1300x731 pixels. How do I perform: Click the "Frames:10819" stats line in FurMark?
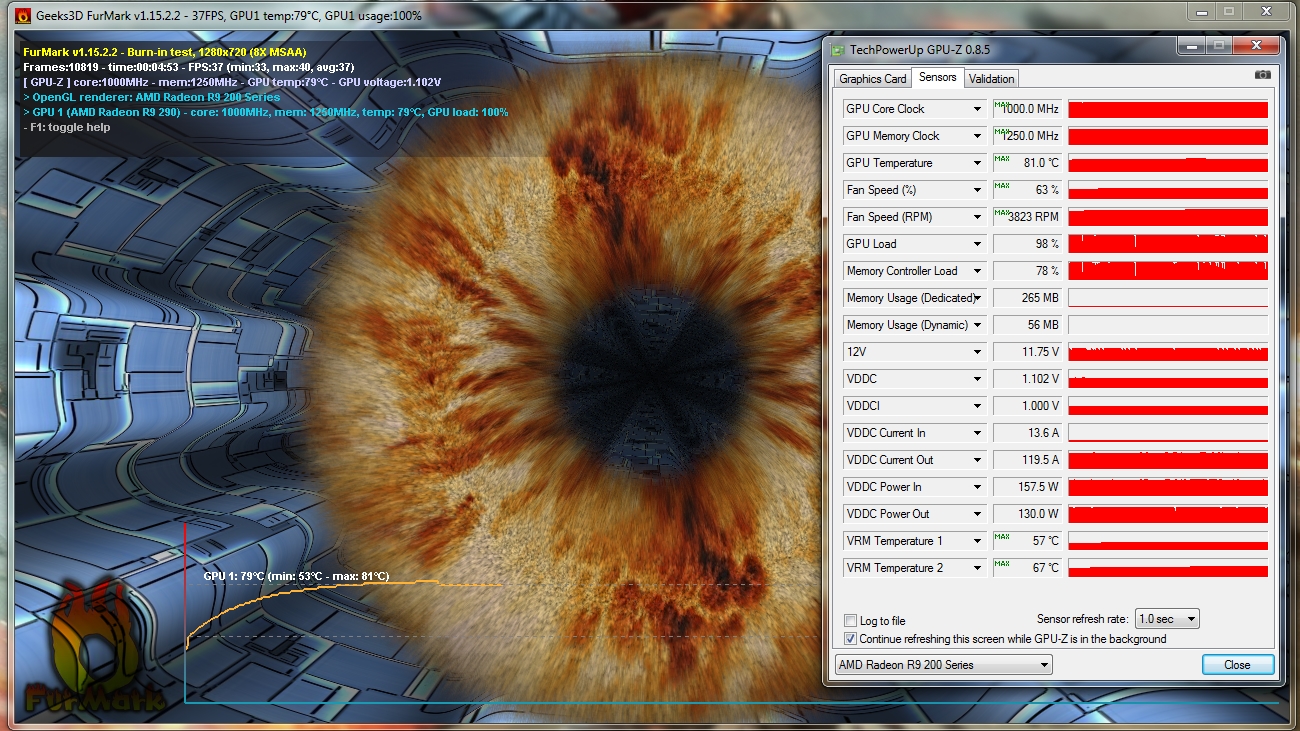[189, 67]
